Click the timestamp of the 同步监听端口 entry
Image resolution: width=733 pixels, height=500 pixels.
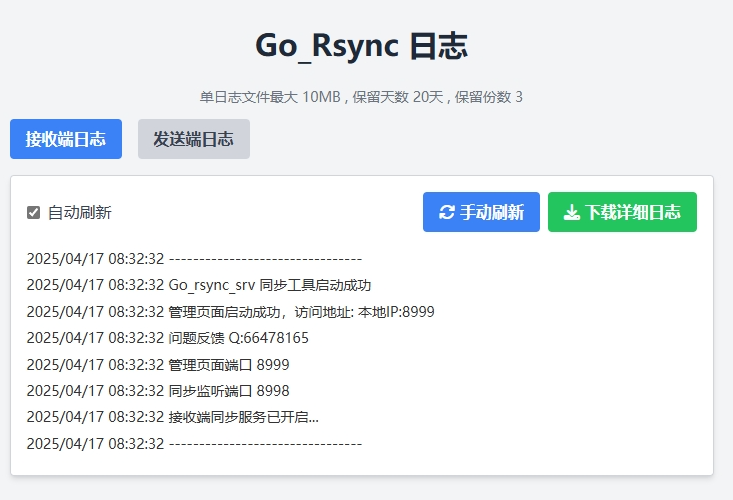coord(95,391)
